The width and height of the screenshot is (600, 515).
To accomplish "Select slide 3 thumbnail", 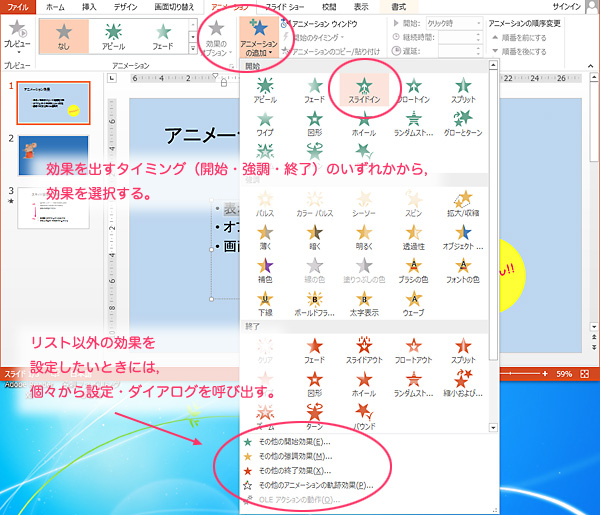I will pyautogui.click(x=53, y=208).
